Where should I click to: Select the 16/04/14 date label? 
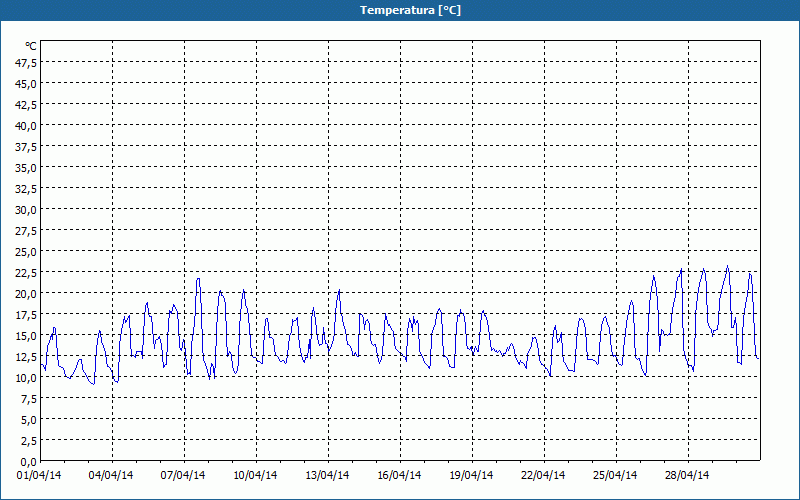tap(399, 476)
